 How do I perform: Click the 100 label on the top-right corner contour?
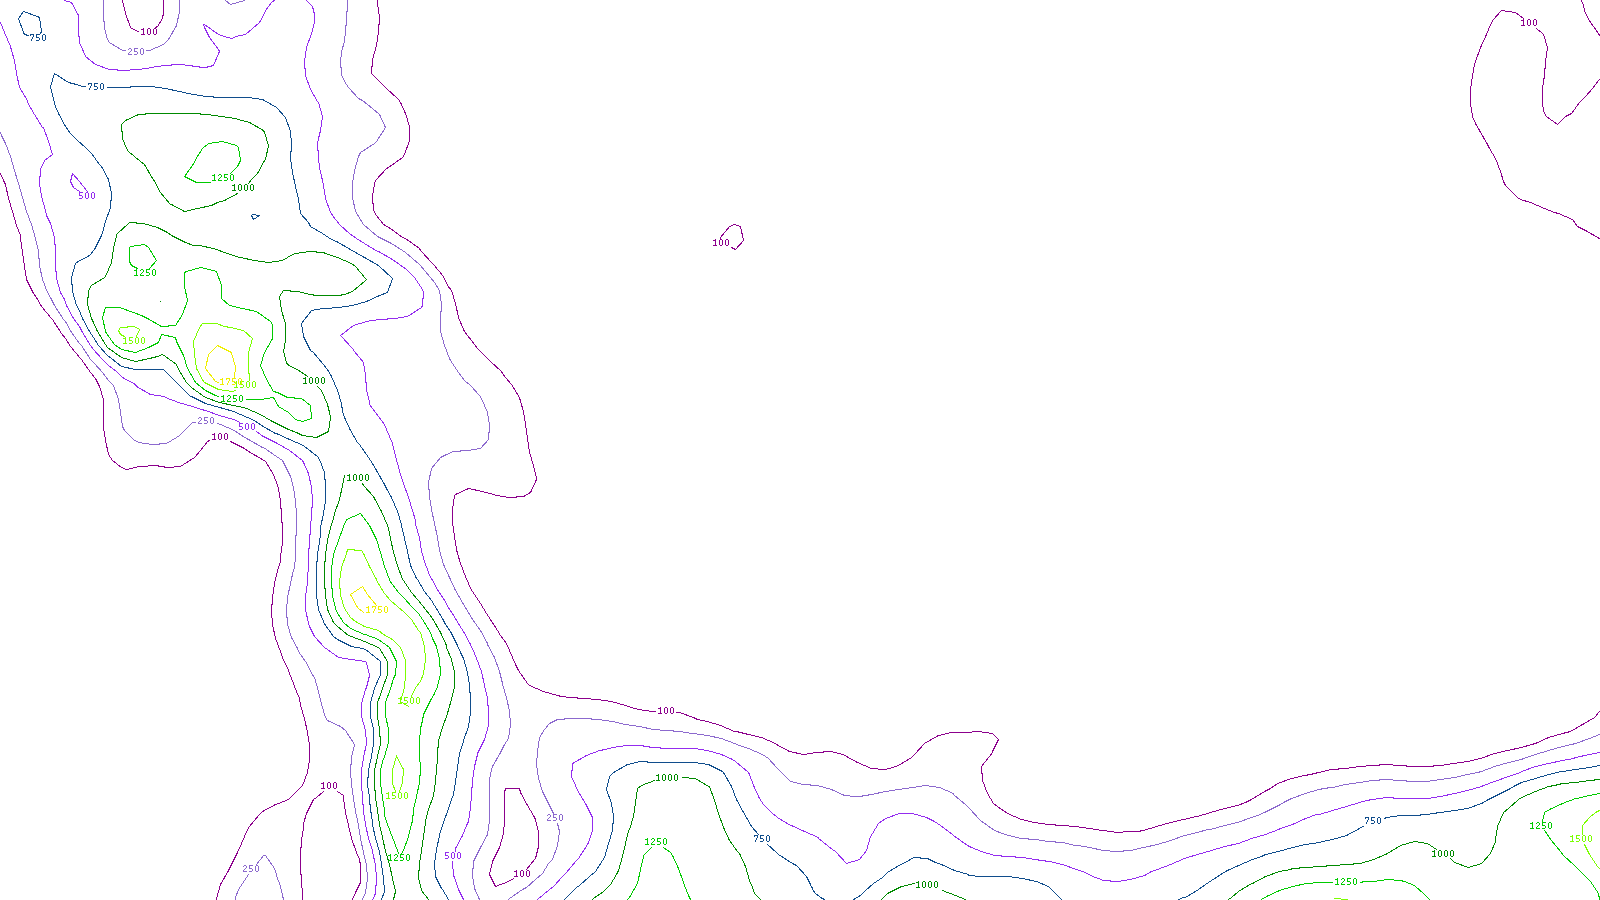click(x=1529, y=23)
